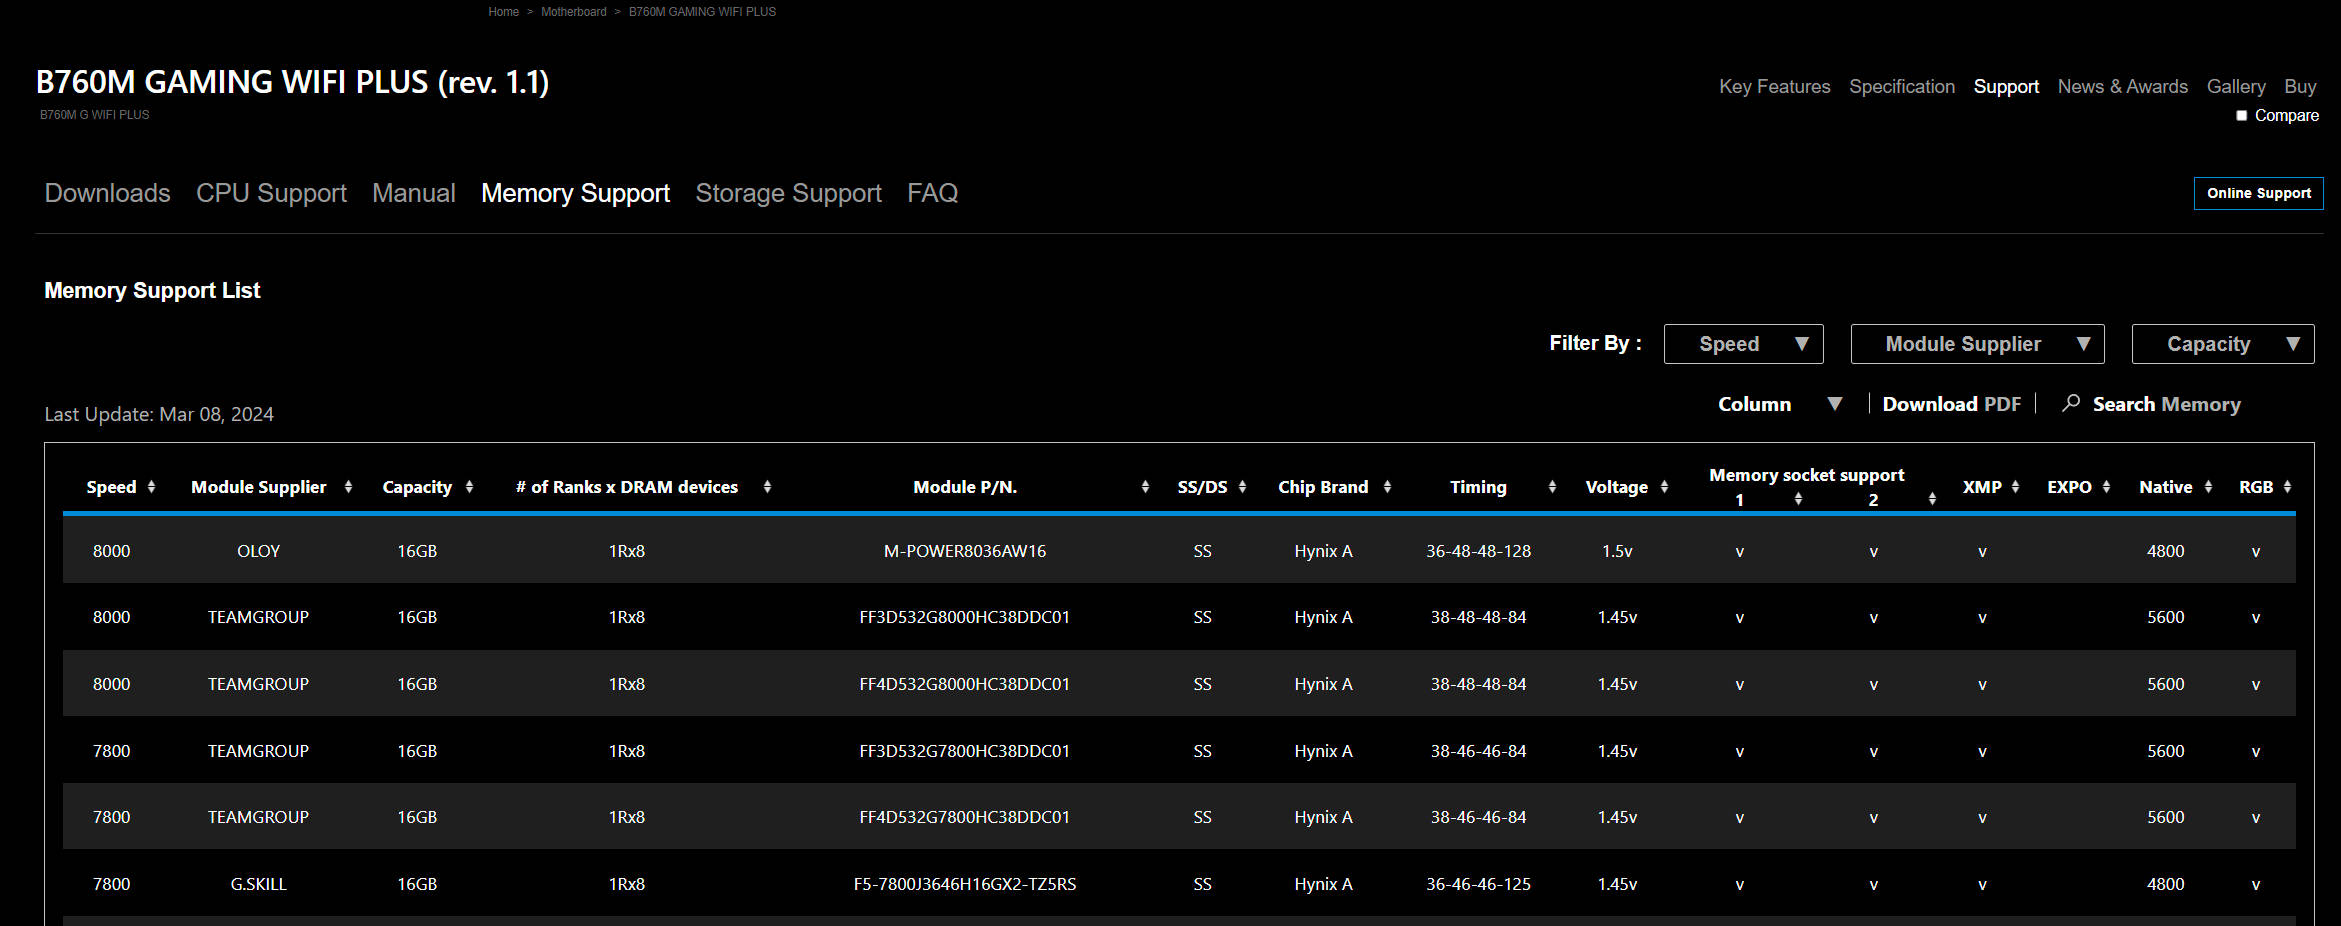Sort by Module P/N. column arrows
The image size is (2341, 926).
pos(1145,487)
